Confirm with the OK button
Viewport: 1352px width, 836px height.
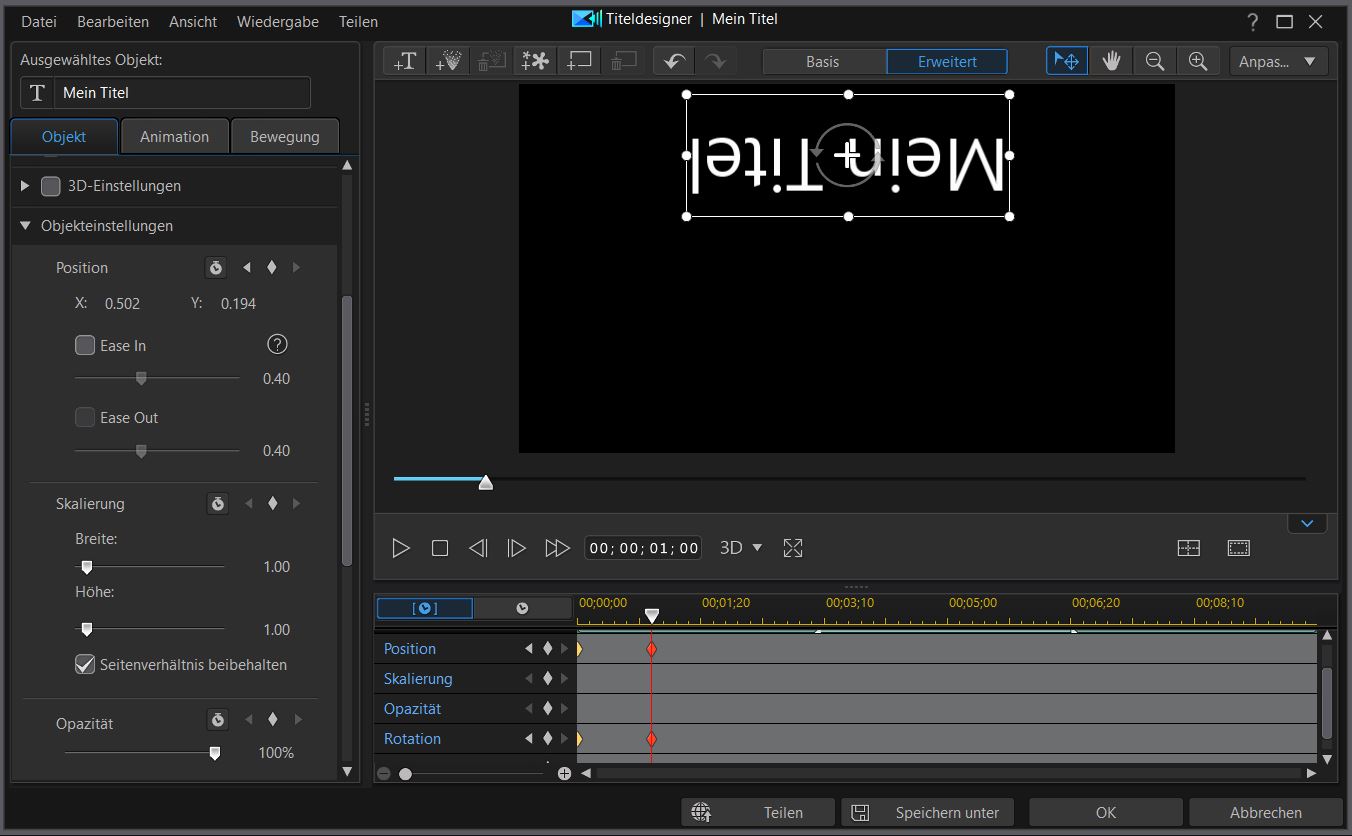tap(1105, 812)
